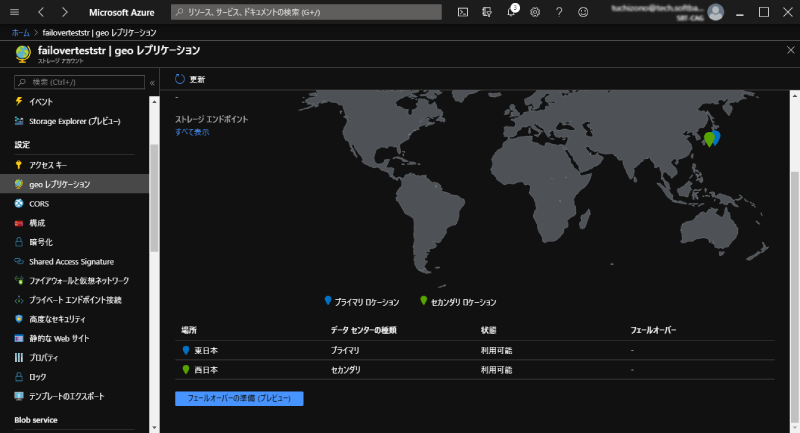Screen dimensions: 800x433
Task: Open portal settings gear
Action: tap(535, 12)
